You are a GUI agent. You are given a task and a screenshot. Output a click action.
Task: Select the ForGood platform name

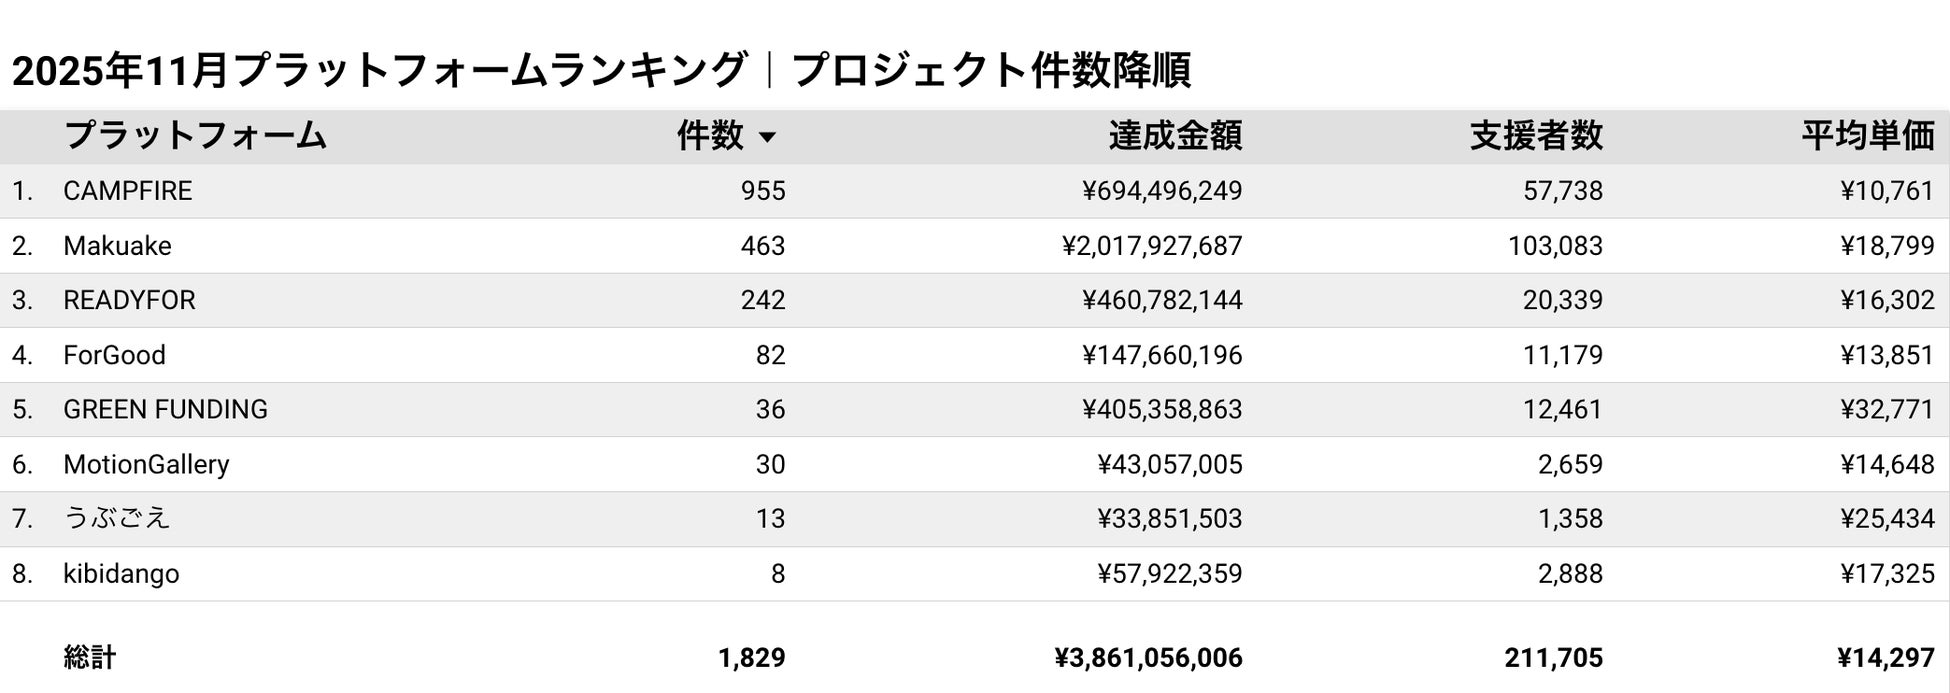tap(114, 355)
